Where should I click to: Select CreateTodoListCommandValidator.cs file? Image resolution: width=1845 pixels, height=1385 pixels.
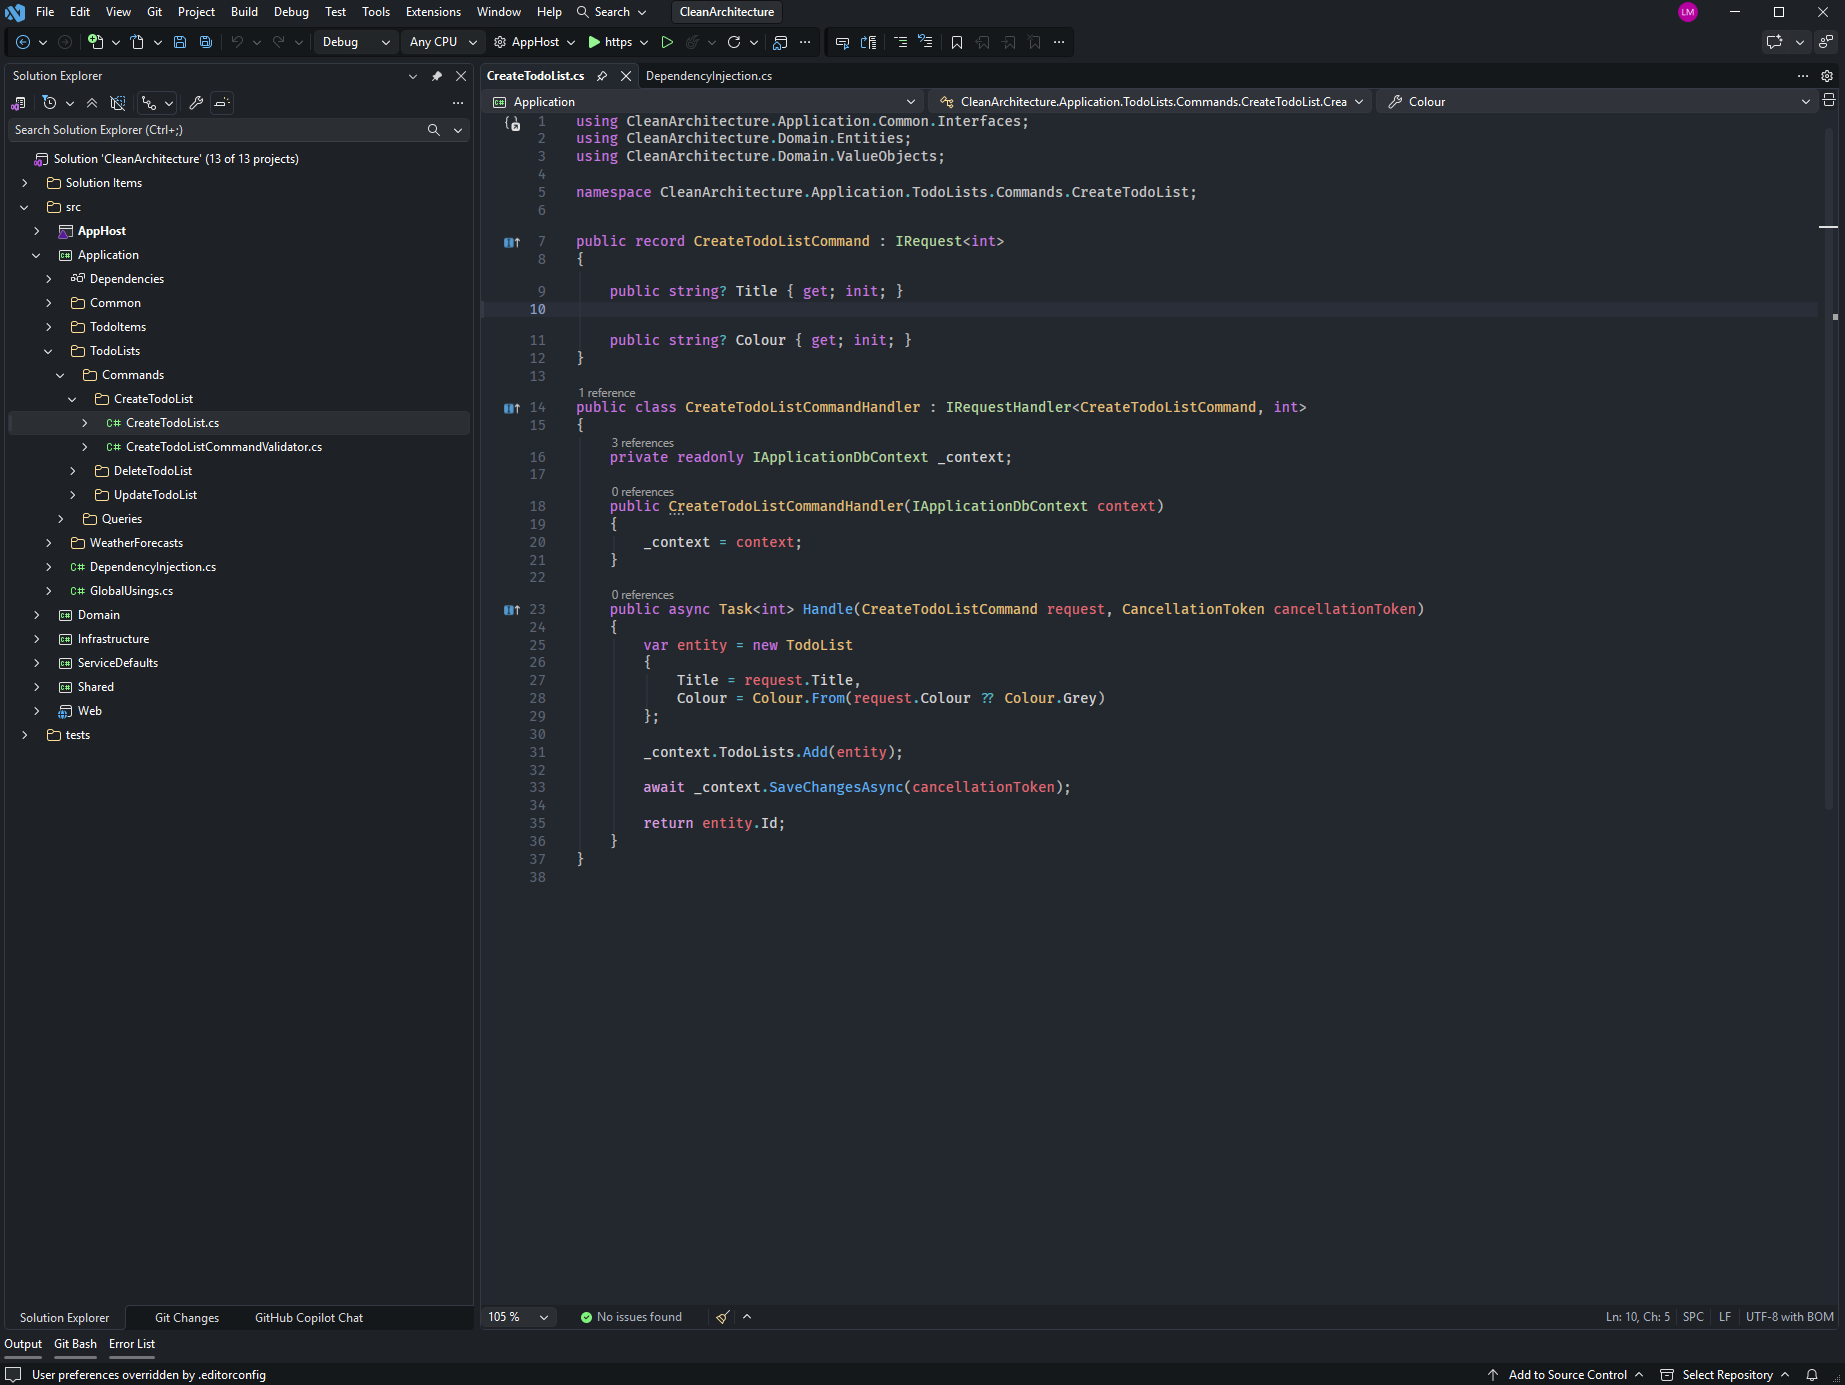point(224,447)
